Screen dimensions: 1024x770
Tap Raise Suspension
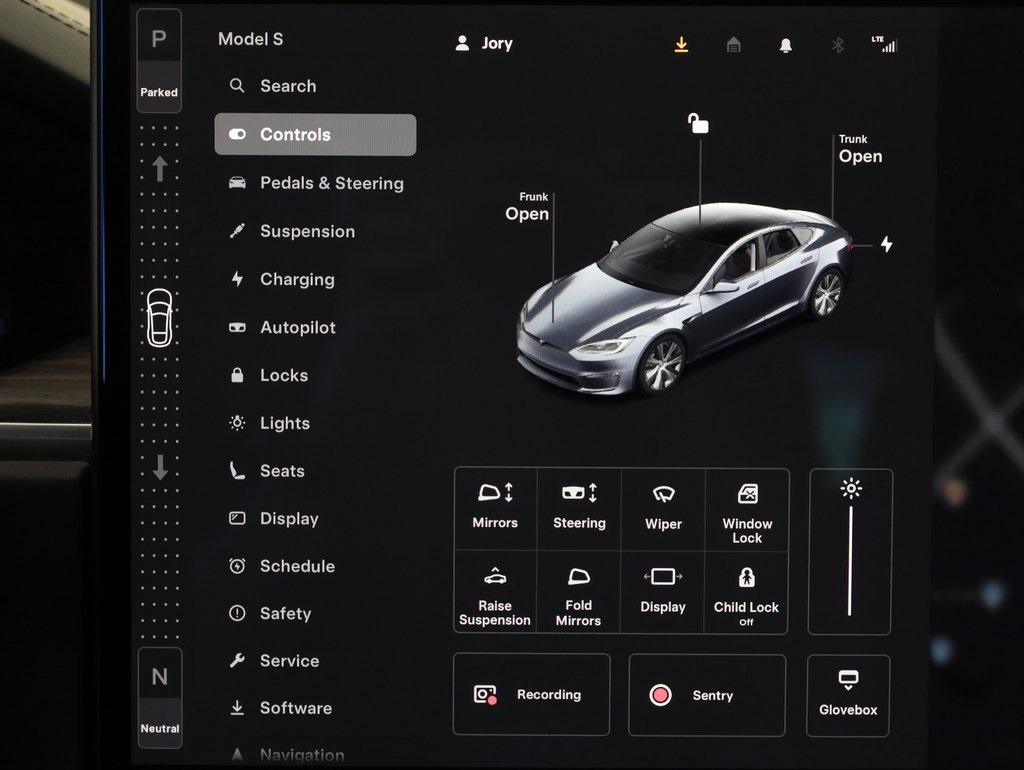(x=495, y=592)
